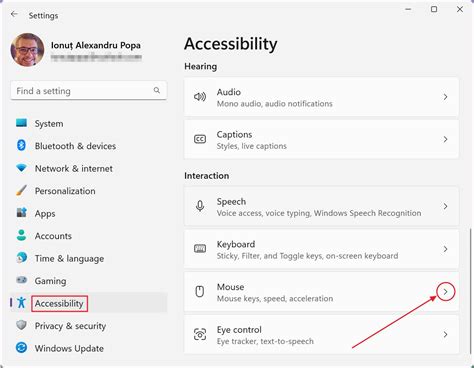Click the Eye control tracker icon
The height and width of the screenshot is (368, 474).
[x=200, y=334]
